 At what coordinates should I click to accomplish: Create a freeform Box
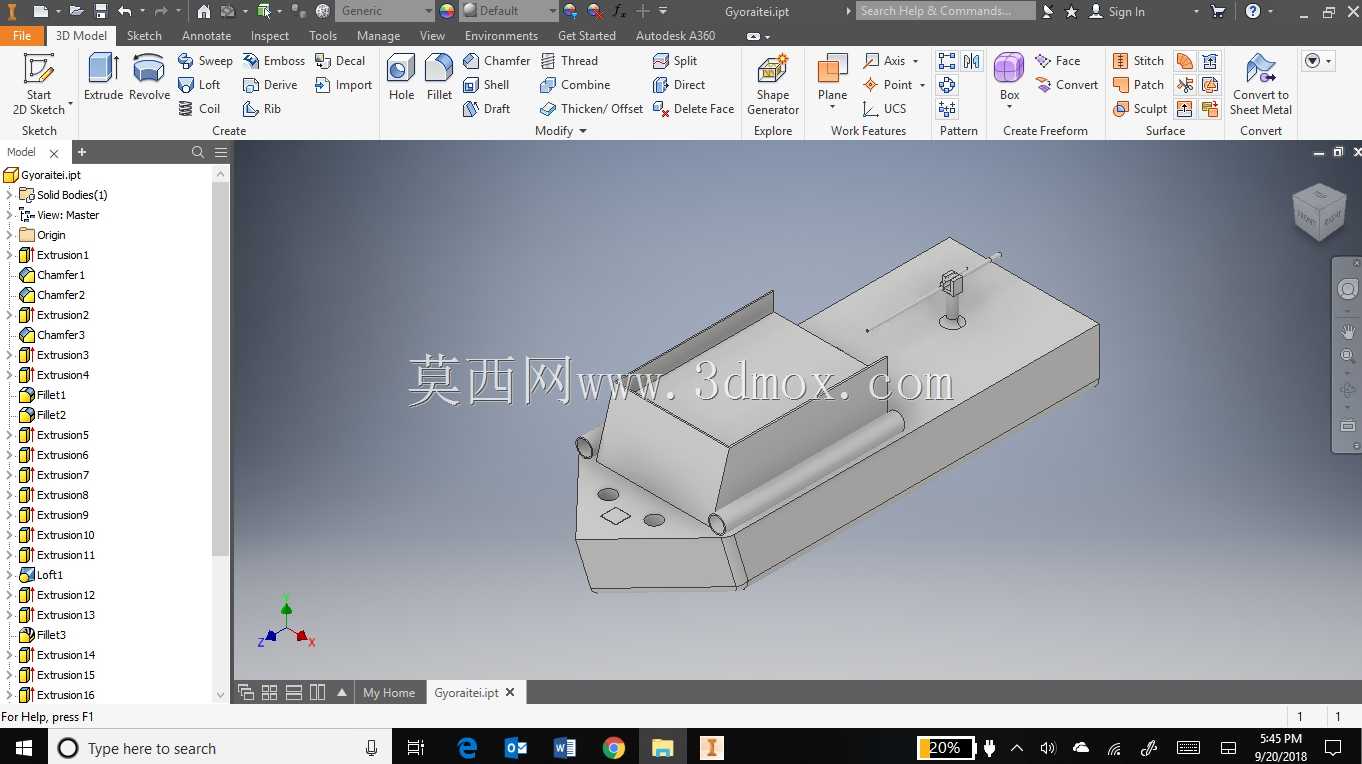click(1009, 78)
